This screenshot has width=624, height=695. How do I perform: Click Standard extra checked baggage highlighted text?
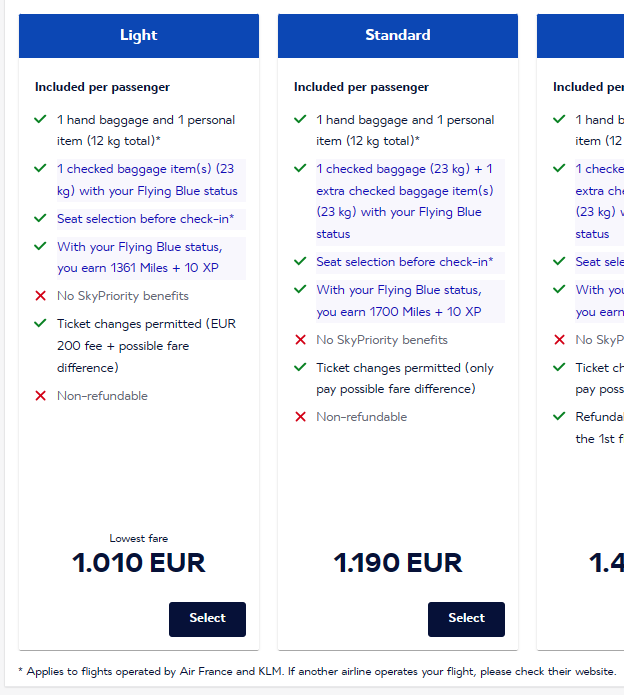point(405,201)
